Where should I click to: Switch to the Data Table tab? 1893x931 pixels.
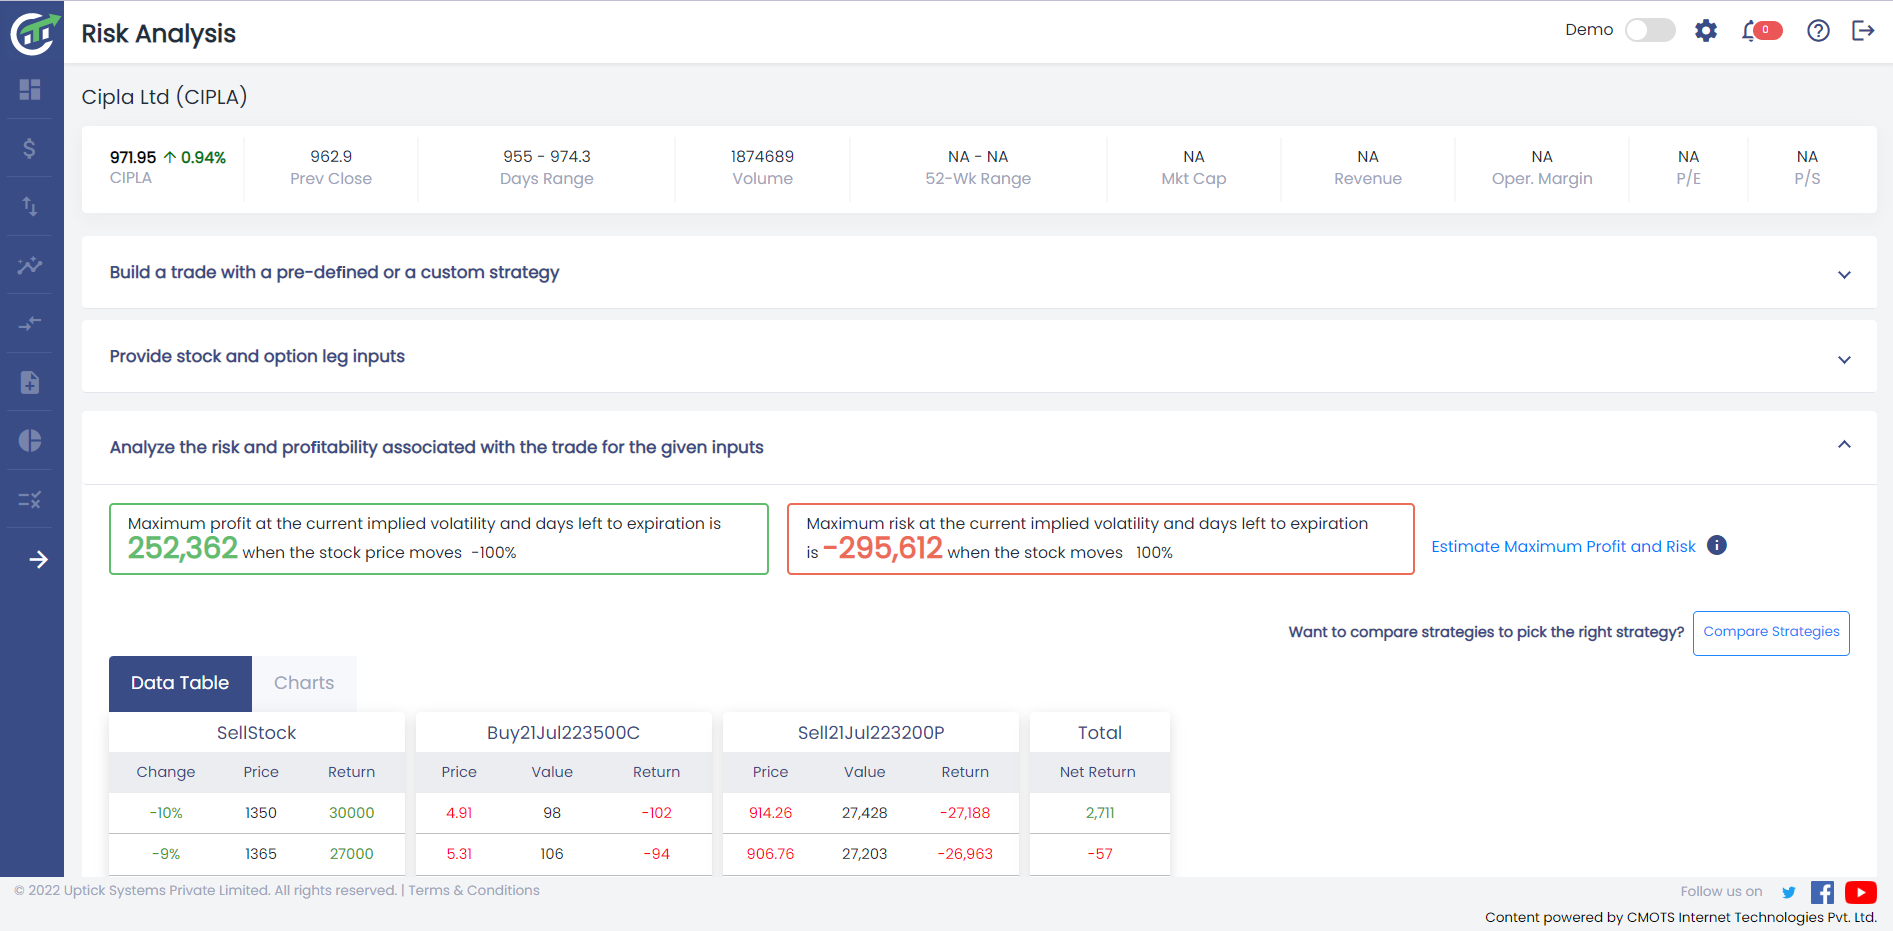(x=180, y=683)
